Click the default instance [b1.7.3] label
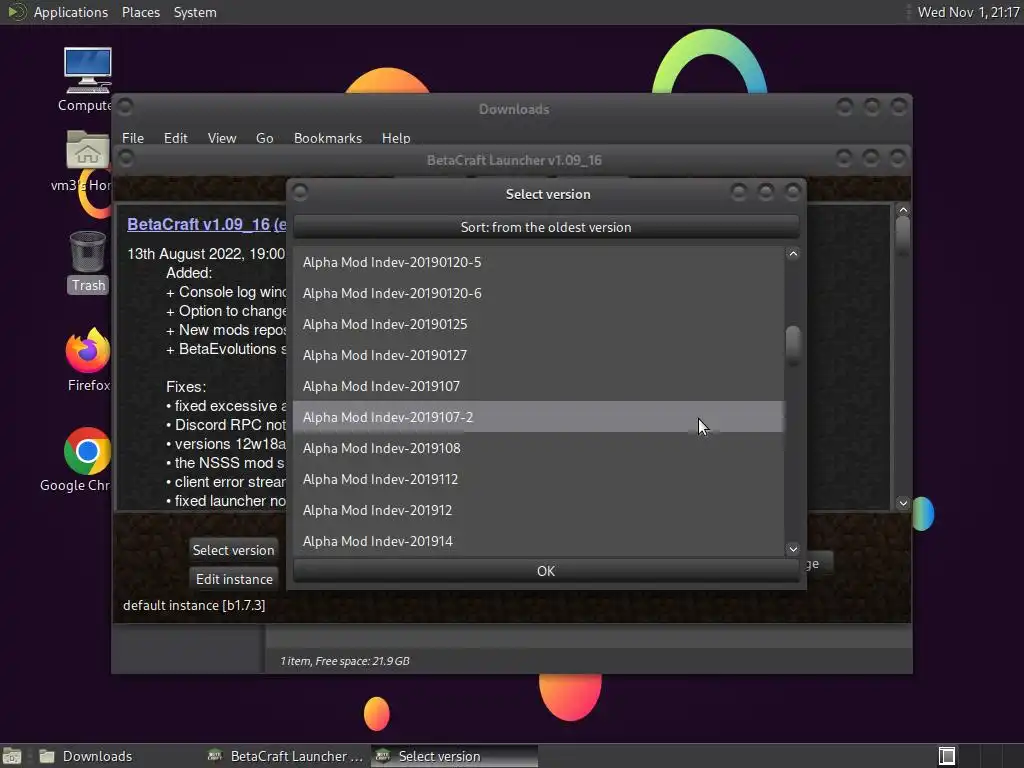 [x=194, y=605]
